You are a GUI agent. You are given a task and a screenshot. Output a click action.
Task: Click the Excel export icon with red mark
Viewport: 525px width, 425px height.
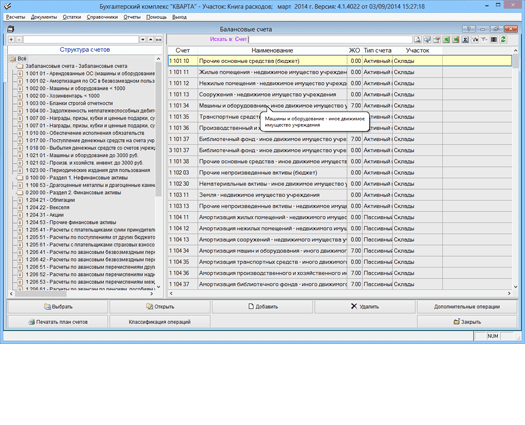tap(455, 40)
